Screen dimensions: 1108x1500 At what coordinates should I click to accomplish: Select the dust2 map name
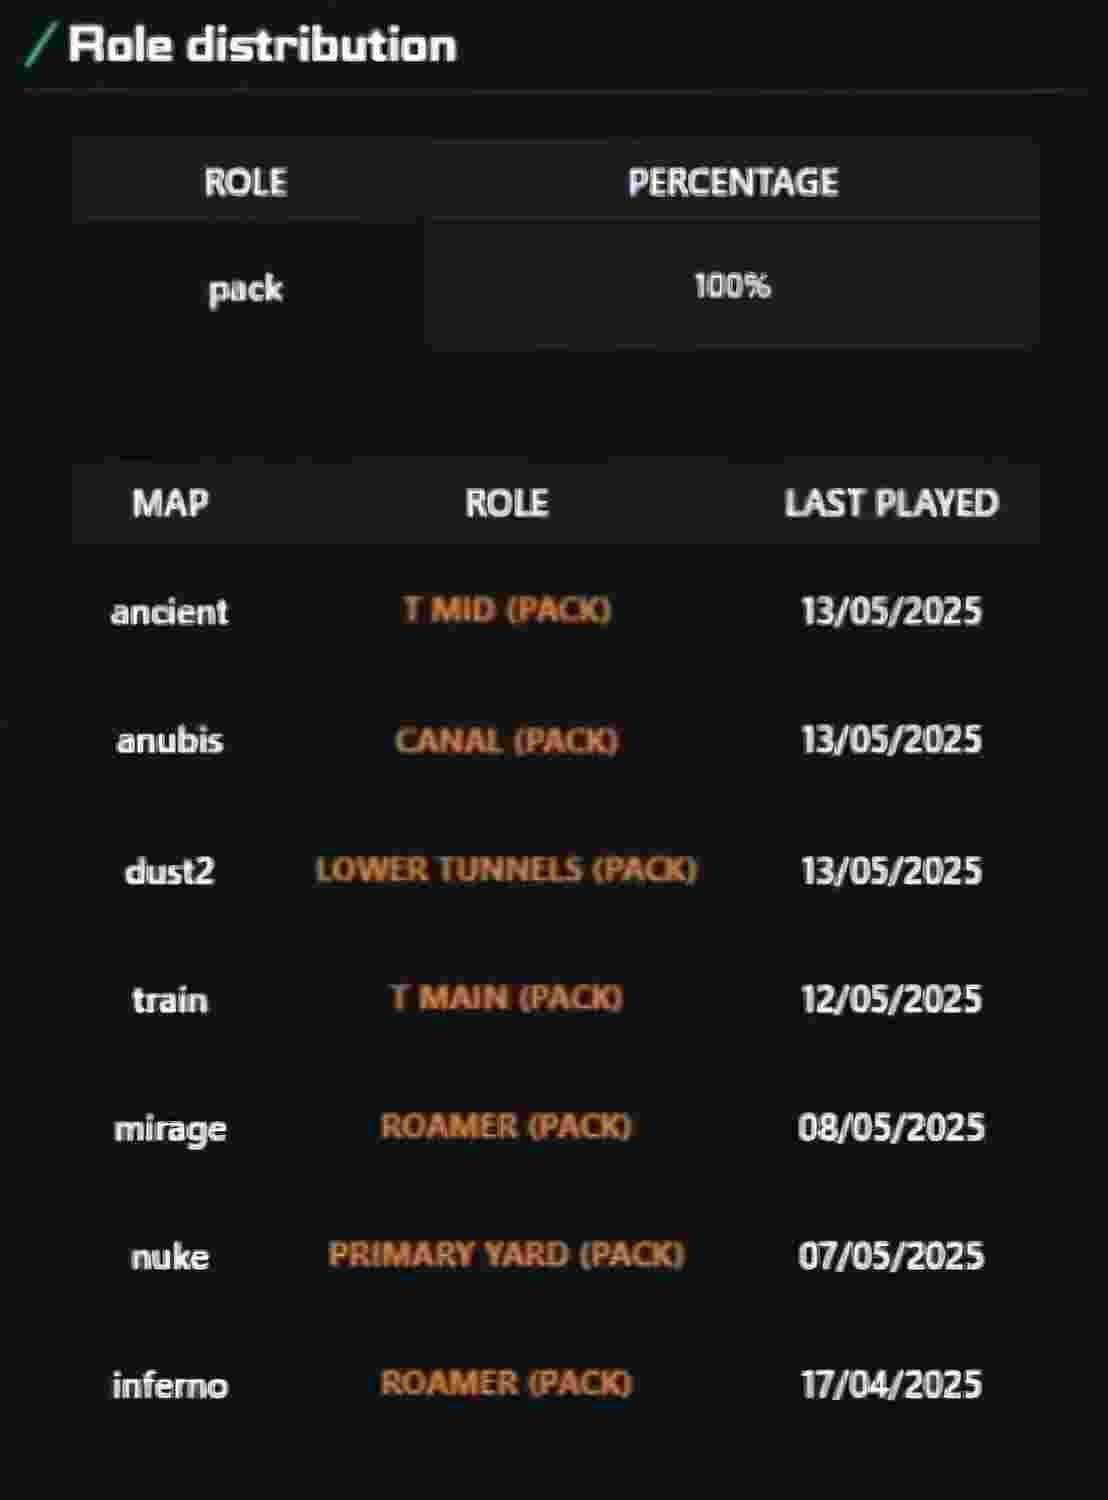170,870
